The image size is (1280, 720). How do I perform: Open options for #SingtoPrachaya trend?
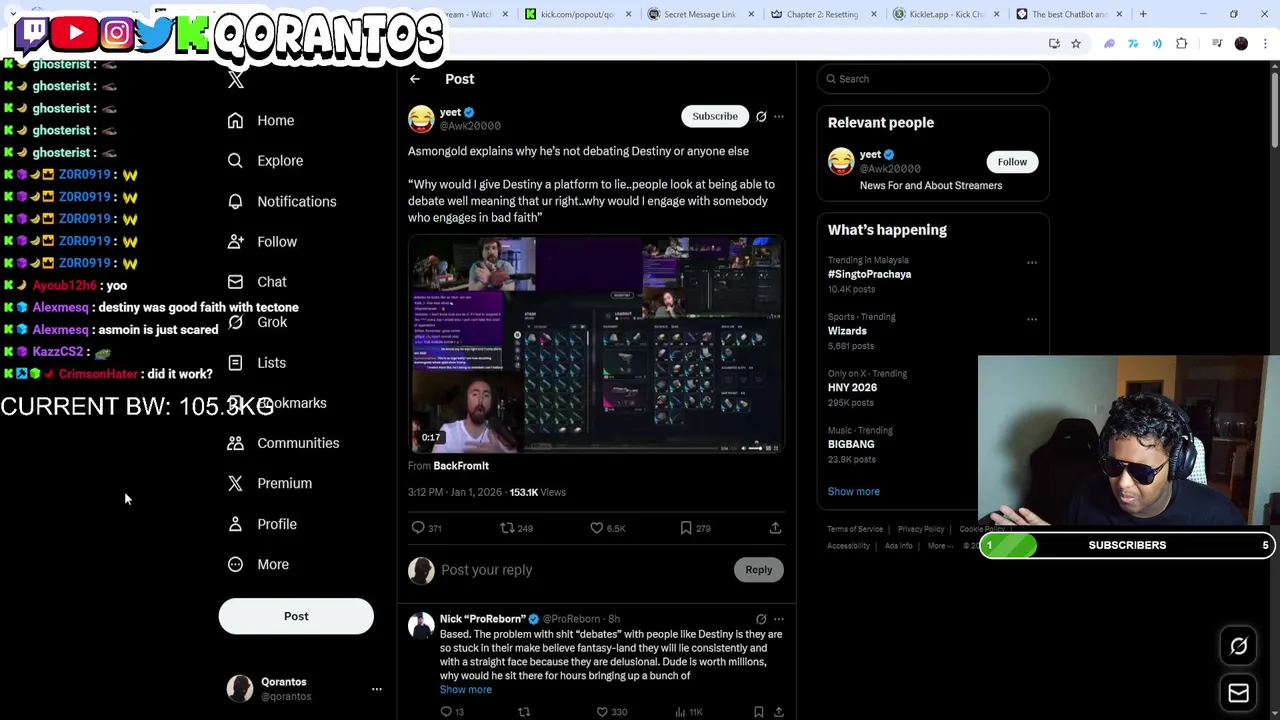tap(1032, 263)
